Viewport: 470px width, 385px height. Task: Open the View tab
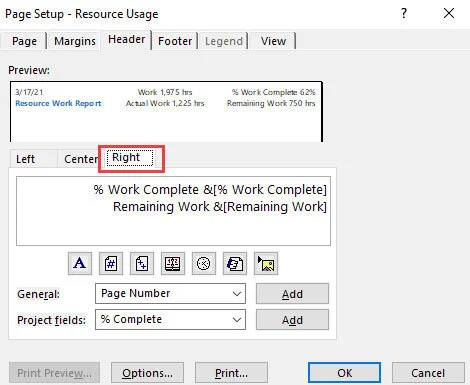[x=273, y=41]
